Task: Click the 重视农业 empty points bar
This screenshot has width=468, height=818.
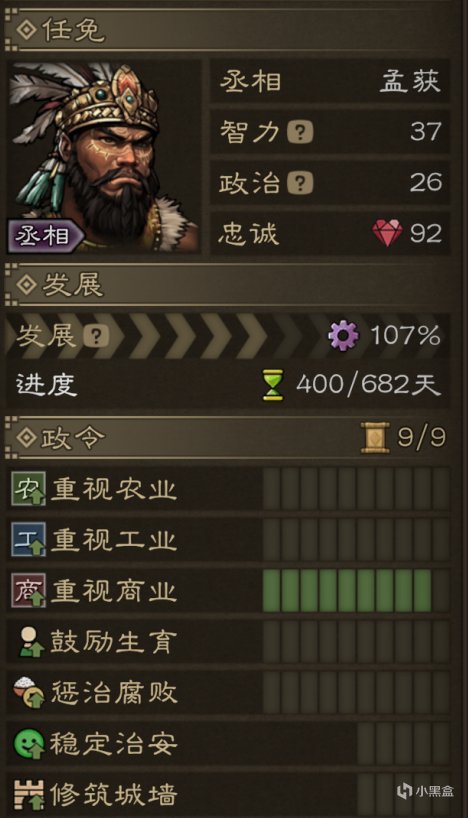Action: pyautogui.click(x=355, y=488)
